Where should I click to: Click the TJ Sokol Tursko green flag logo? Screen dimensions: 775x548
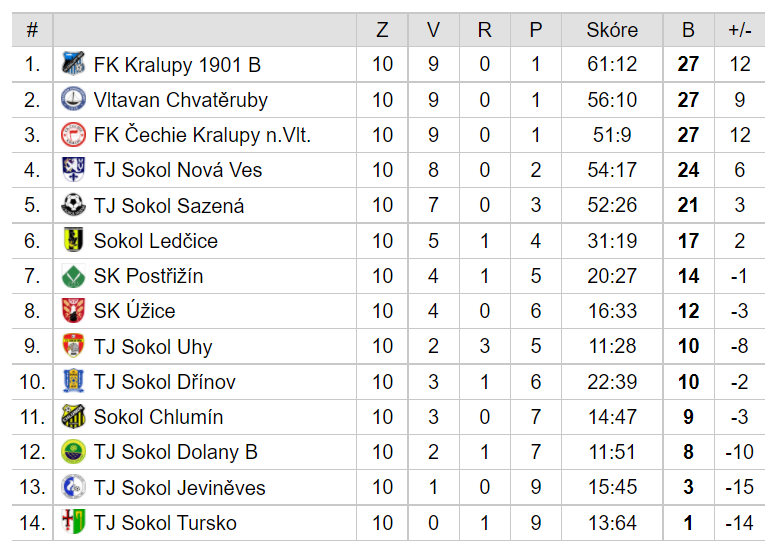[x=73, y=522]
